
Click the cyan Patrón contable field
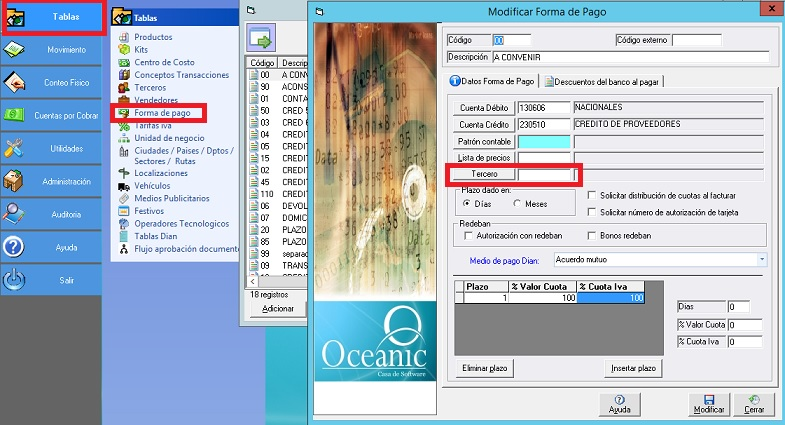pos(544,142)
